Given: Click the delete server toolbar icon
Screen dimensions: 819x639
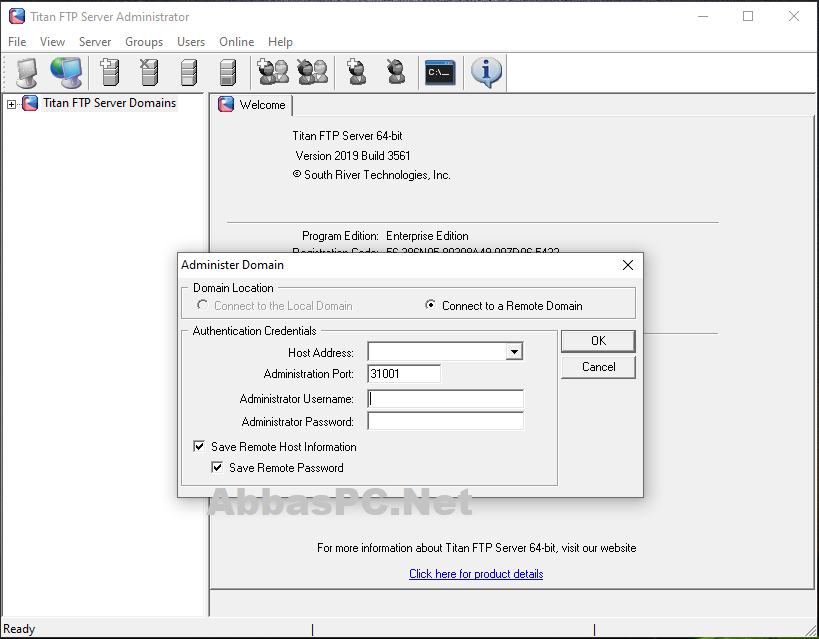Looking at the screenshot, I should (149, 72).
